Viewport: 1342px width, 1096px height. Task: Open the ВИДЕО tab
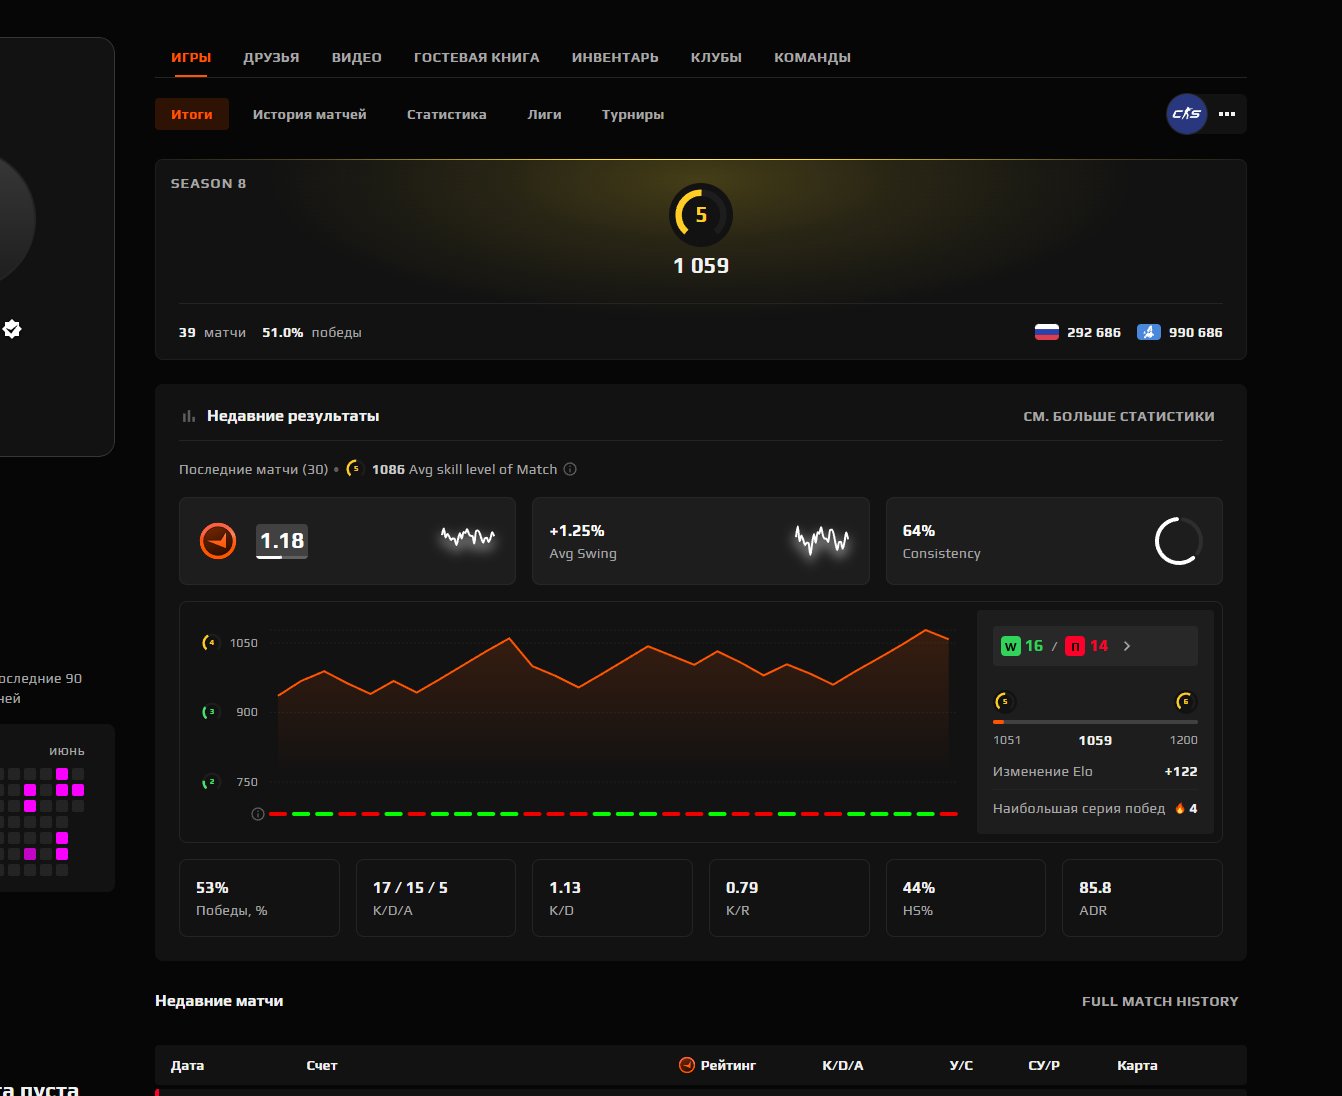click(357, 57)
